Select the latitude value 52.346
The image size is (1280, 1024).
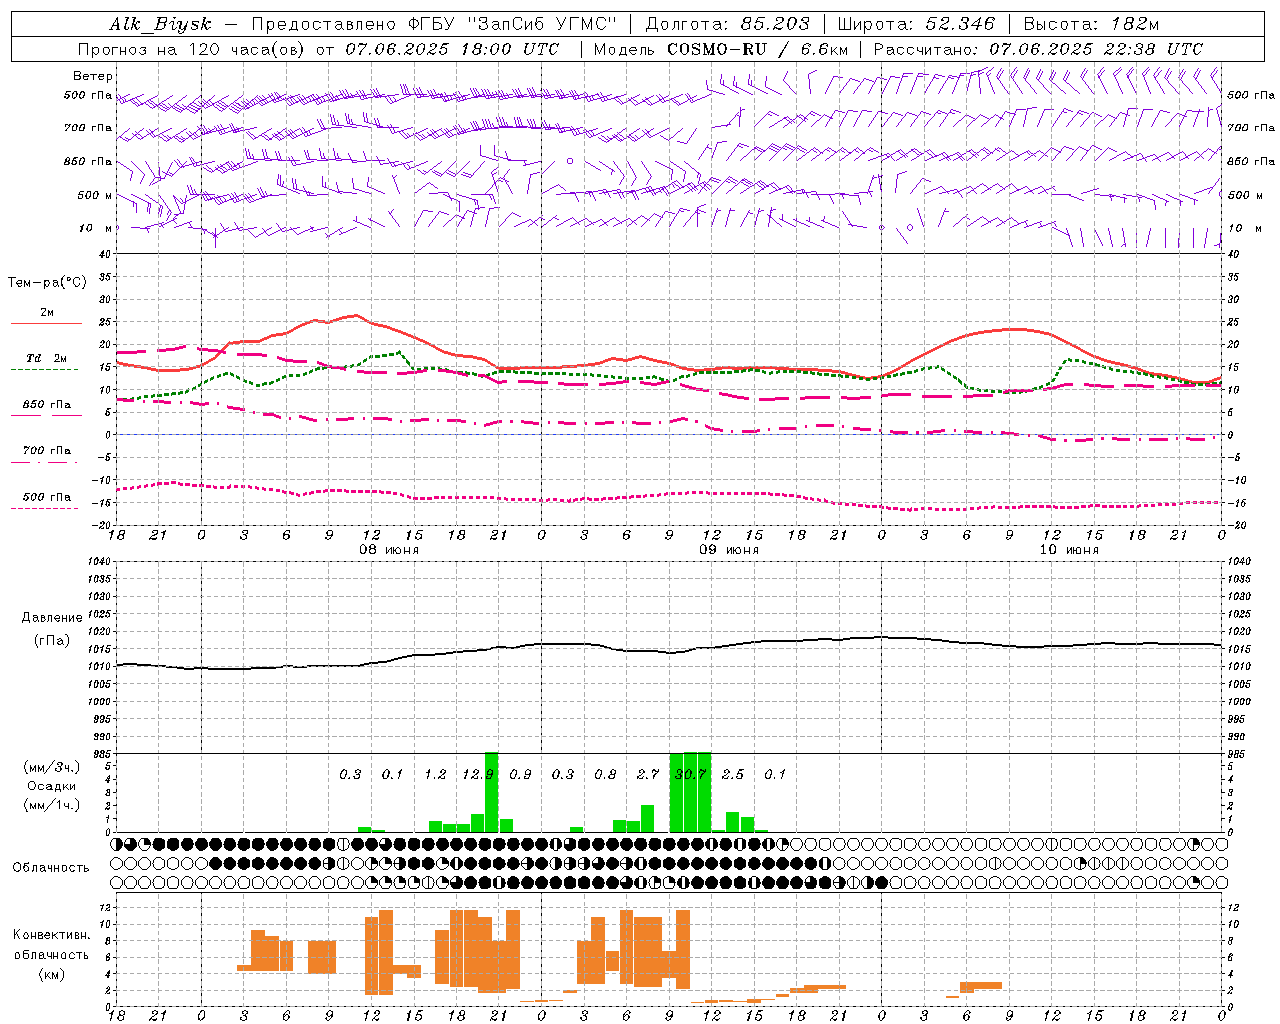tap(960, 24)
